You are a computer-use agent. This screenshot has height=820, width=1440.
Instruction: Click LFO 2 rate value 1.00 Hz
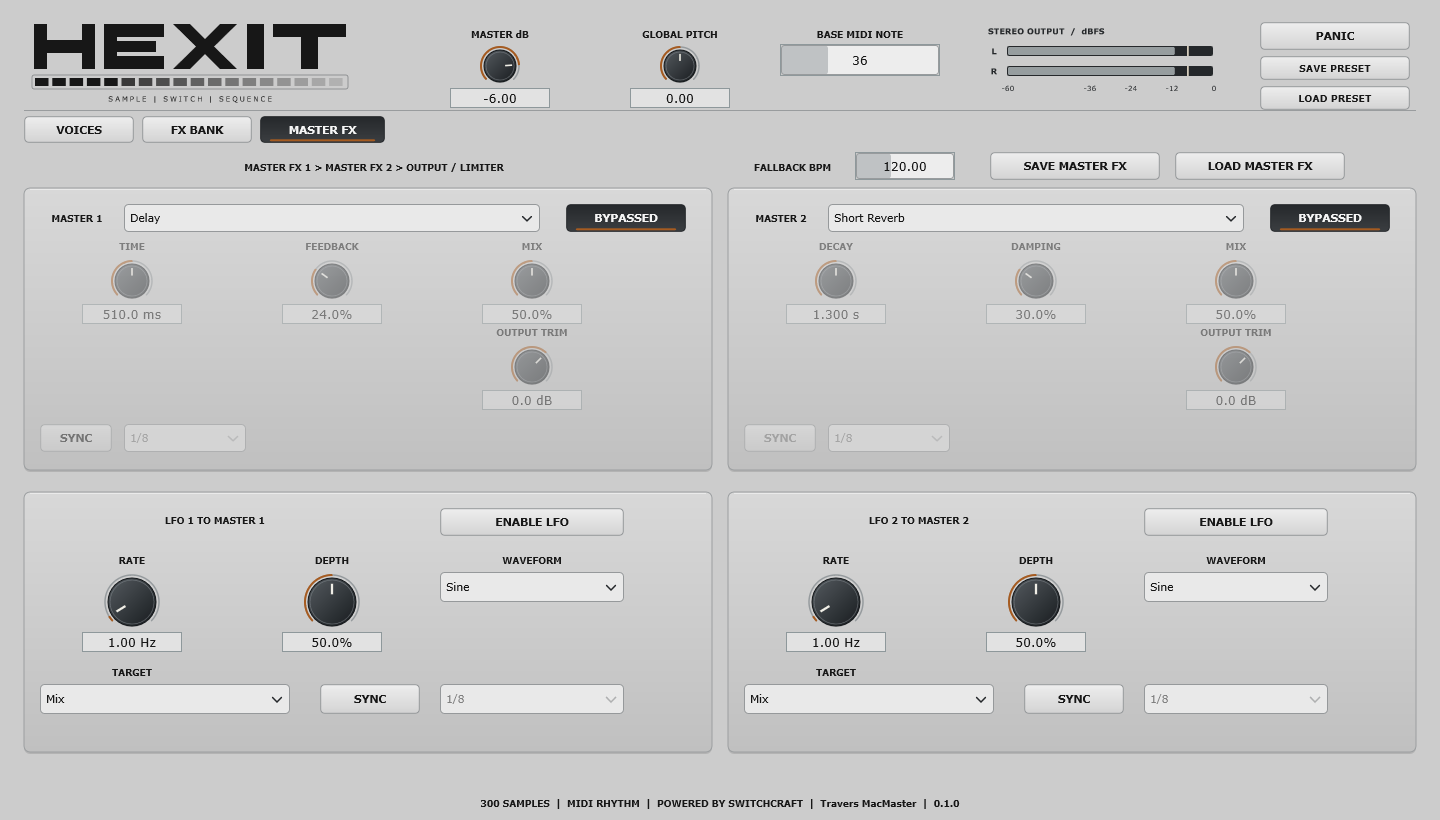coord(836,642)
